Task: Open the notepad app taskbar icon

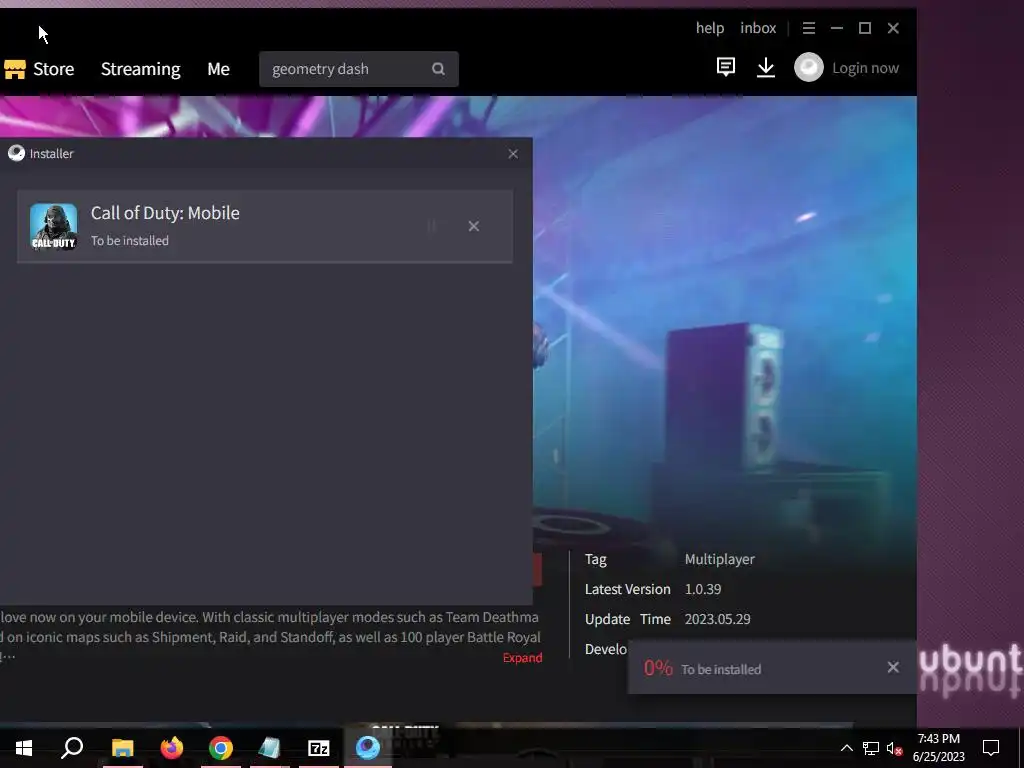Action: click(269, 748)
